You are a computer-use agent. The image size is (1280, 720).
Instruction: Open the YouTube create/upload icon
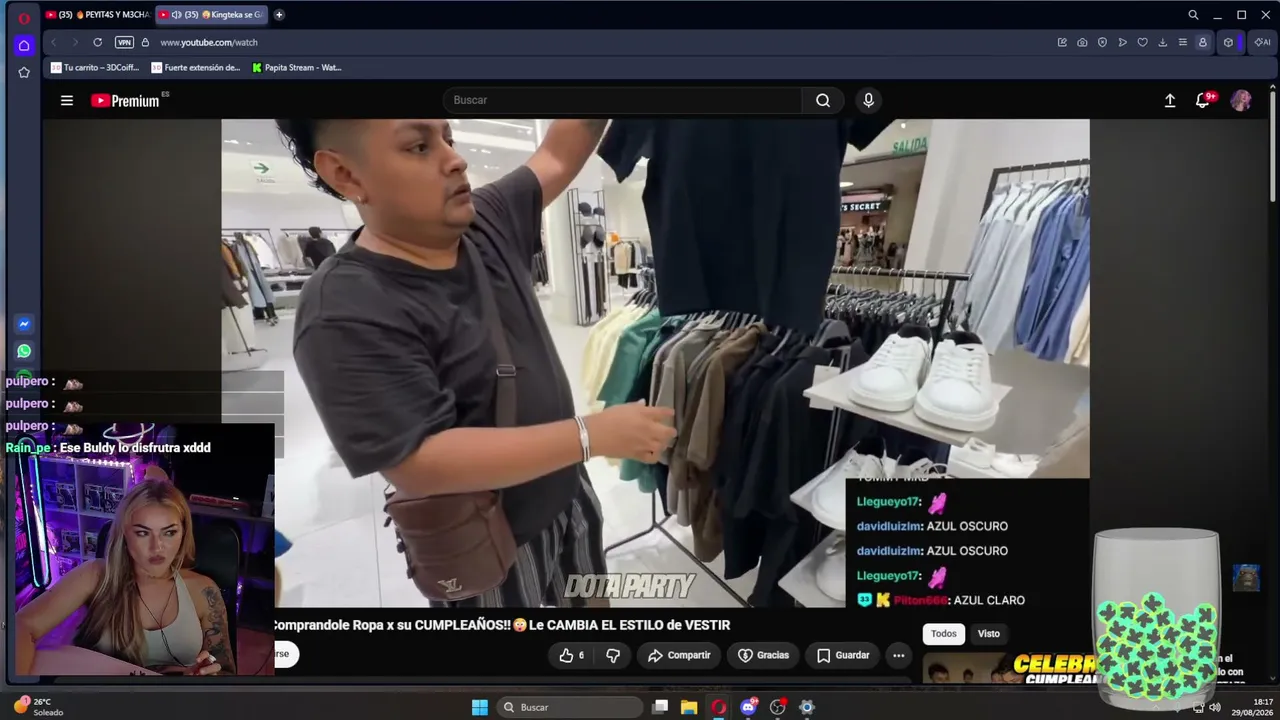1170,100
